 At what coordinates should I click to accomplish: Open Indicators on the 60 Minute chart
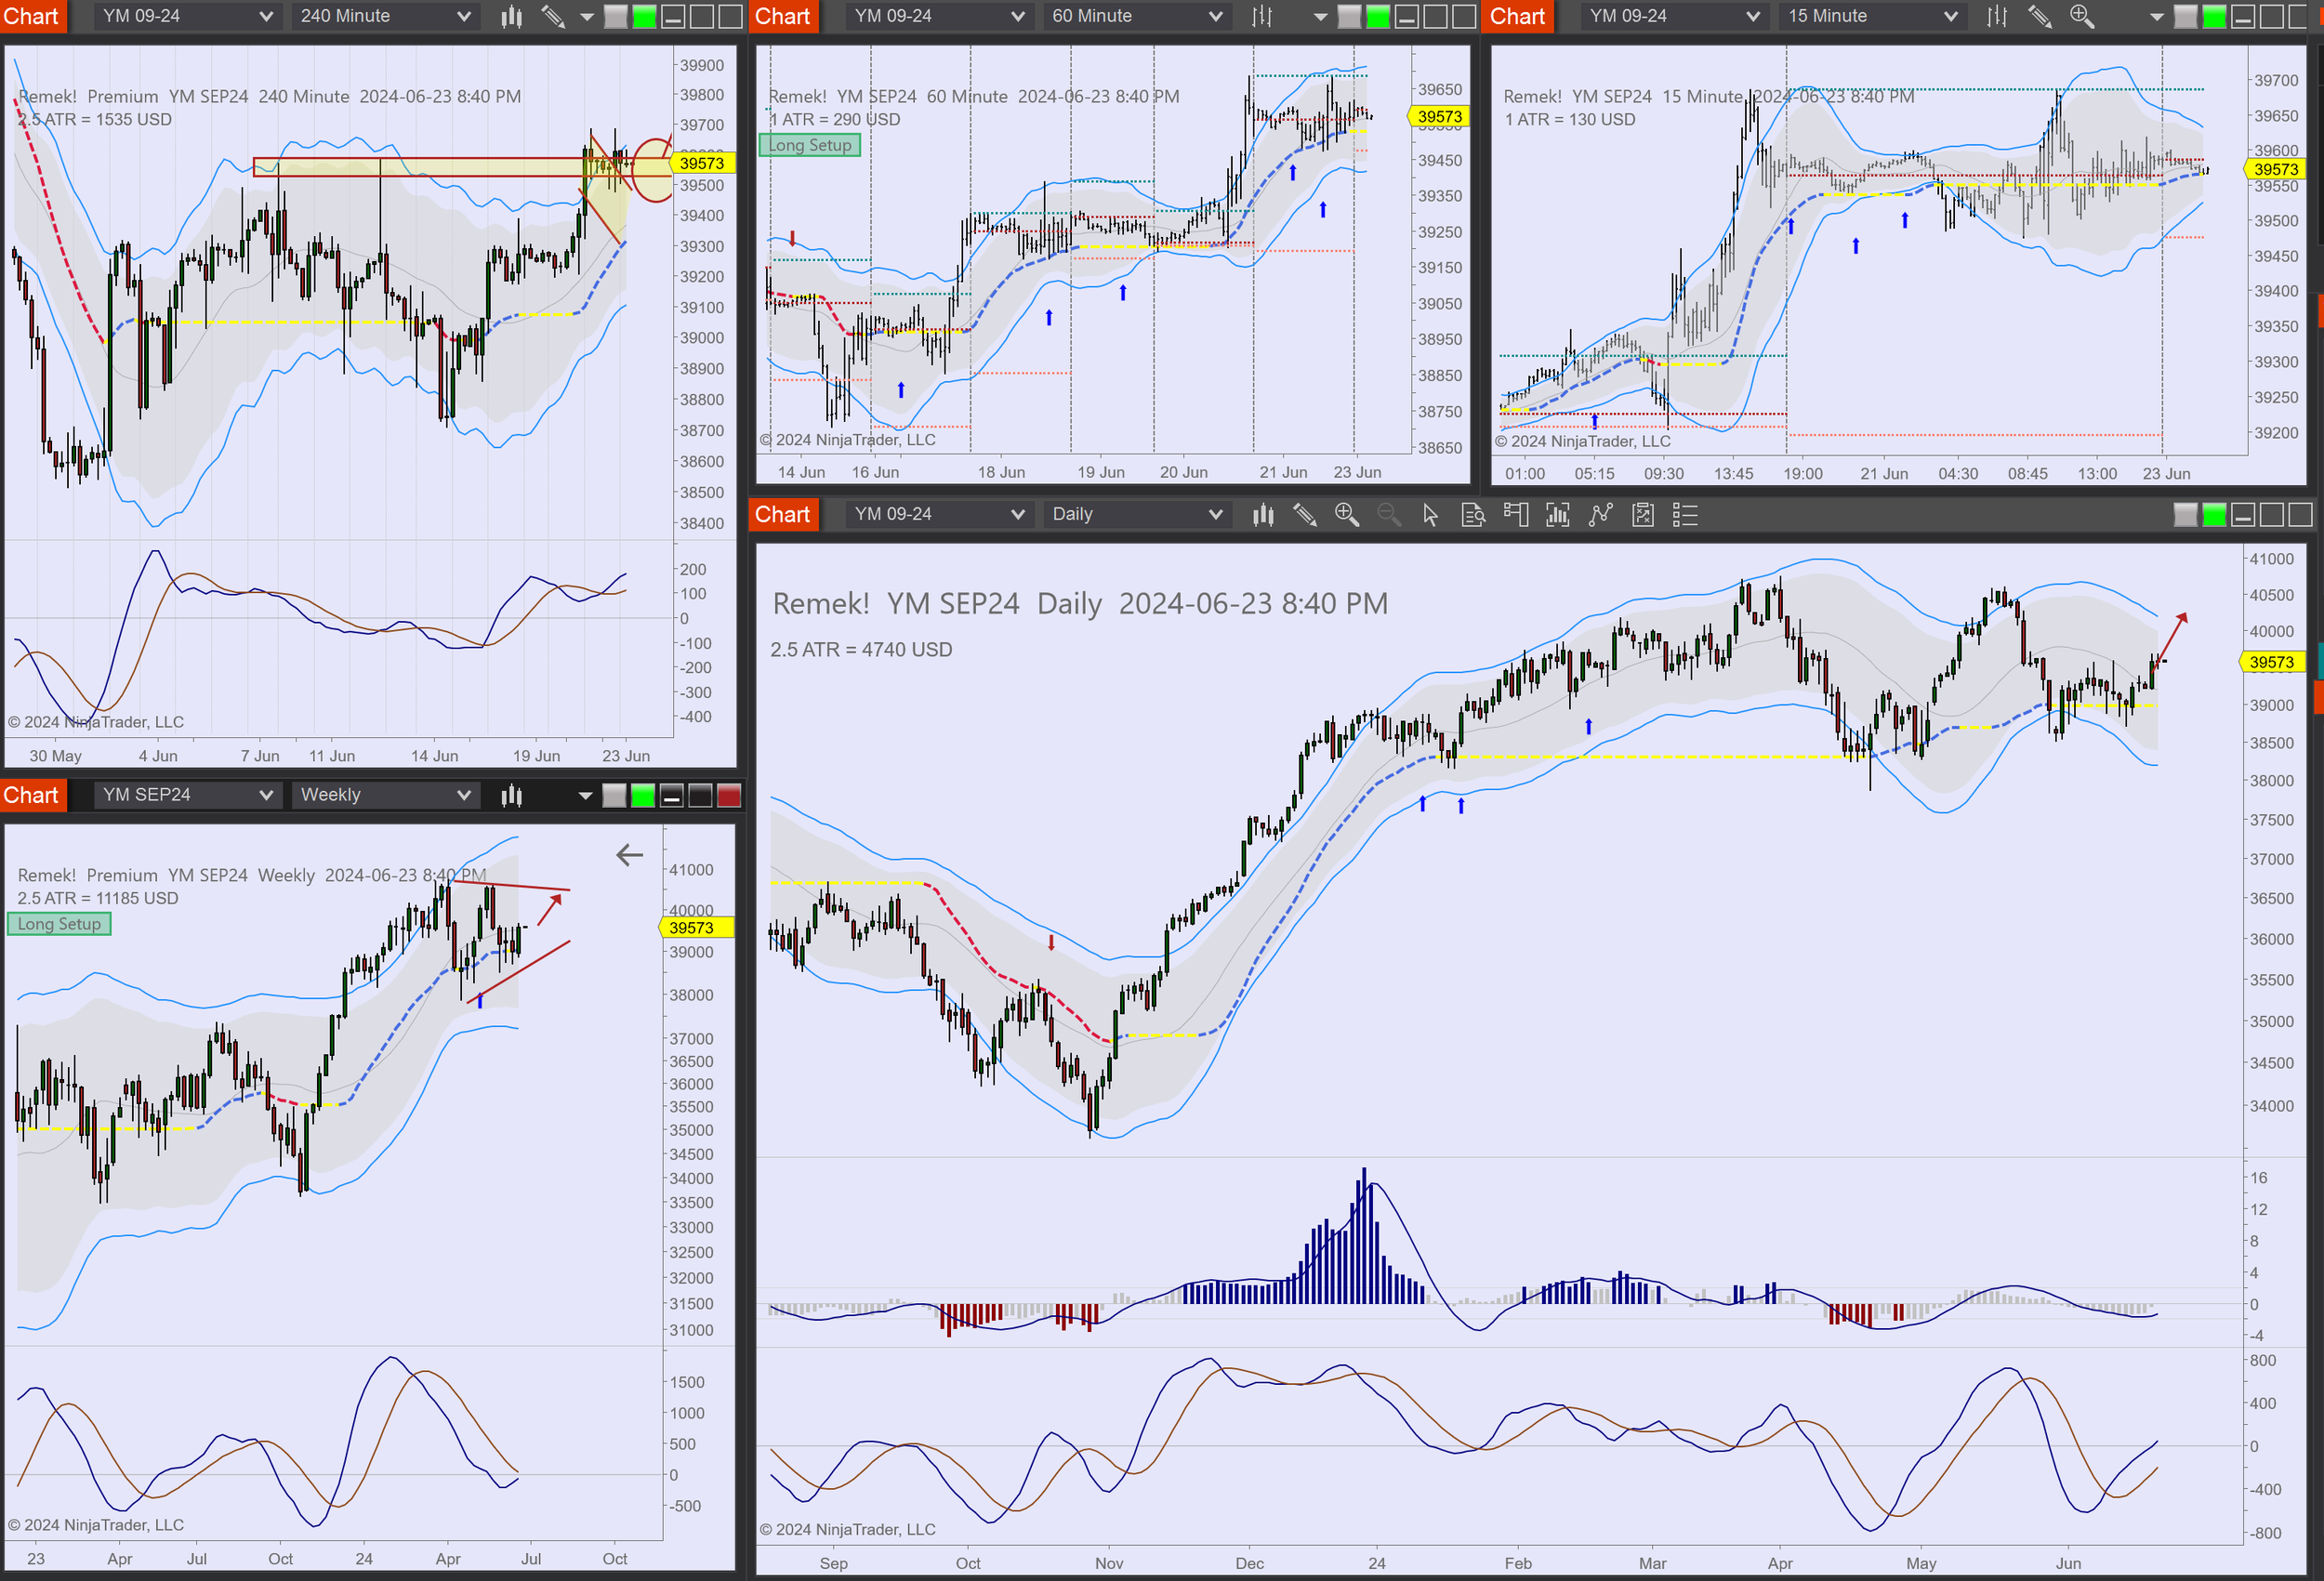point(1262,16)
